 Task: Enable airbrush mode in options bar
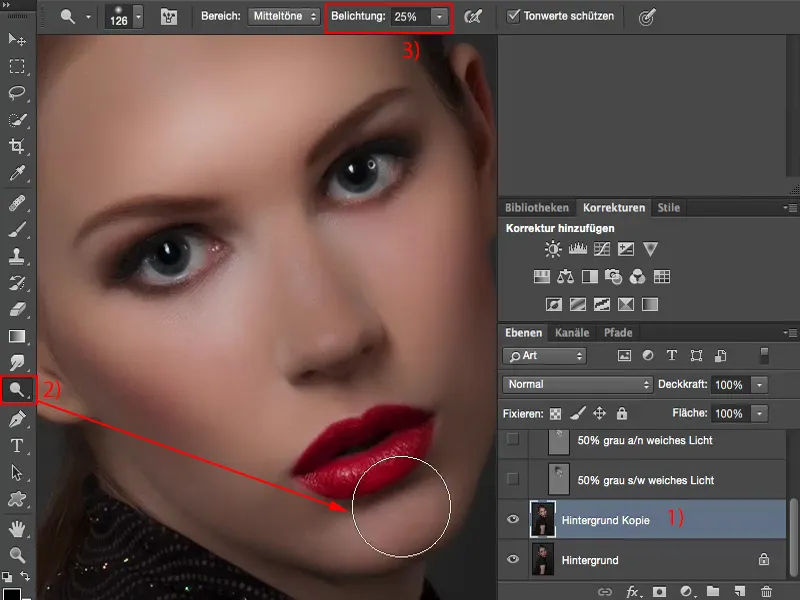tap(474, 17)
